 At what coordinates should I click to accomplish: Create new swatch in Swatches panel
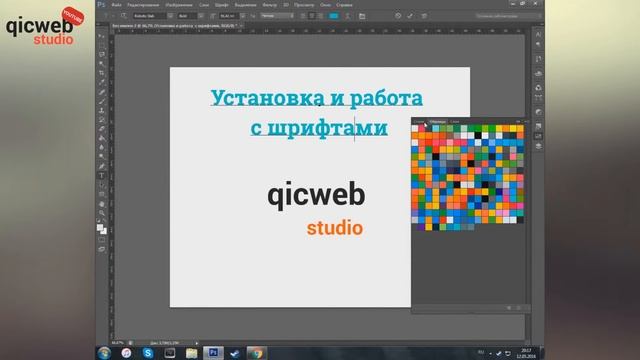(x=509, y=308)
